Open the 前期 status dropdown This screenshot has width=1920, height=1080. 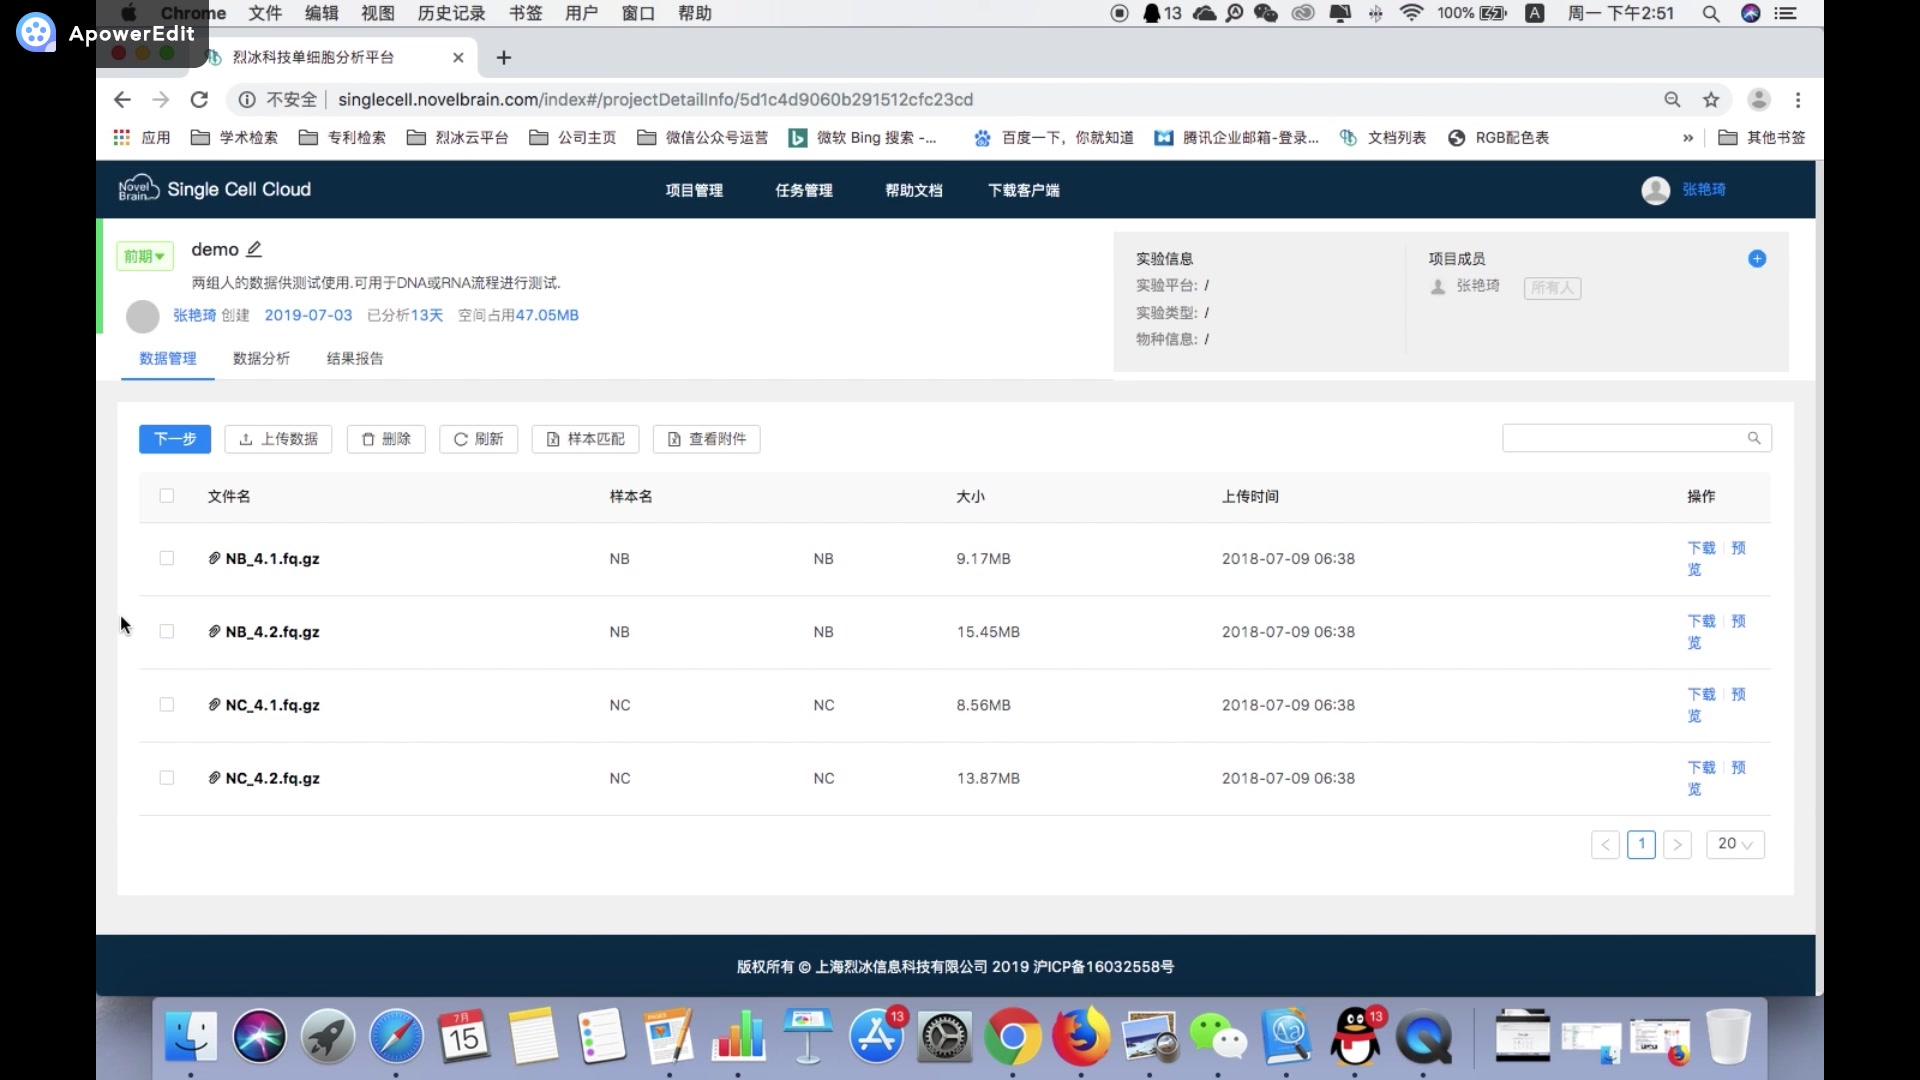pos(144,256)
